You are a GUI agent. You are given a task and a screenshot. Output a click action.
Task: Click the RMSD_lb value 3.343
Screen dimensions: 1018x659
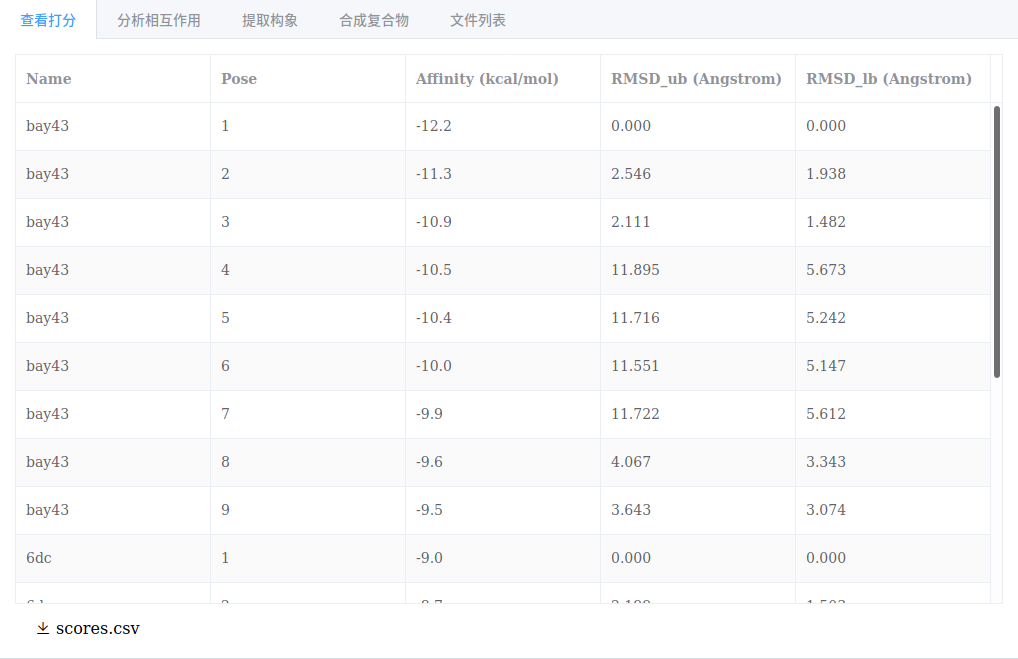click(x=826, y=462)
